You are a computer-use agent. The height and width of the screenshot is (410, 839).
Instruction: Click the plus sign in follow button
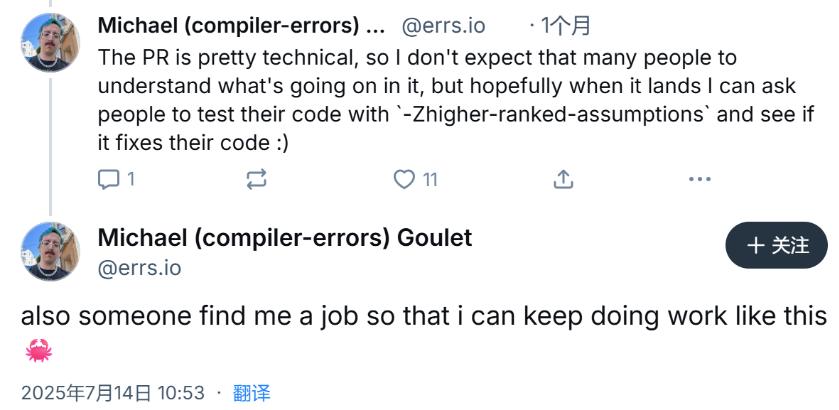click(x=755, y=246)
